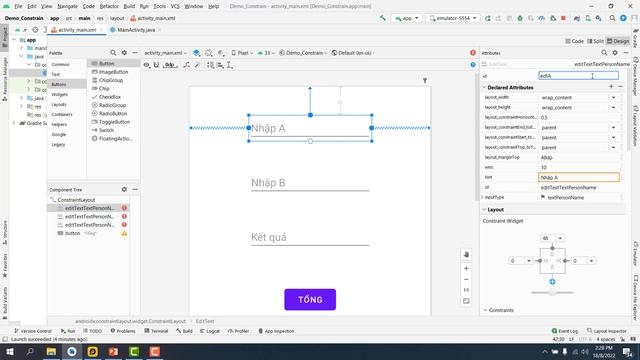Select the Widgets palette category
The image size is (640, 360).
[60, 94]
